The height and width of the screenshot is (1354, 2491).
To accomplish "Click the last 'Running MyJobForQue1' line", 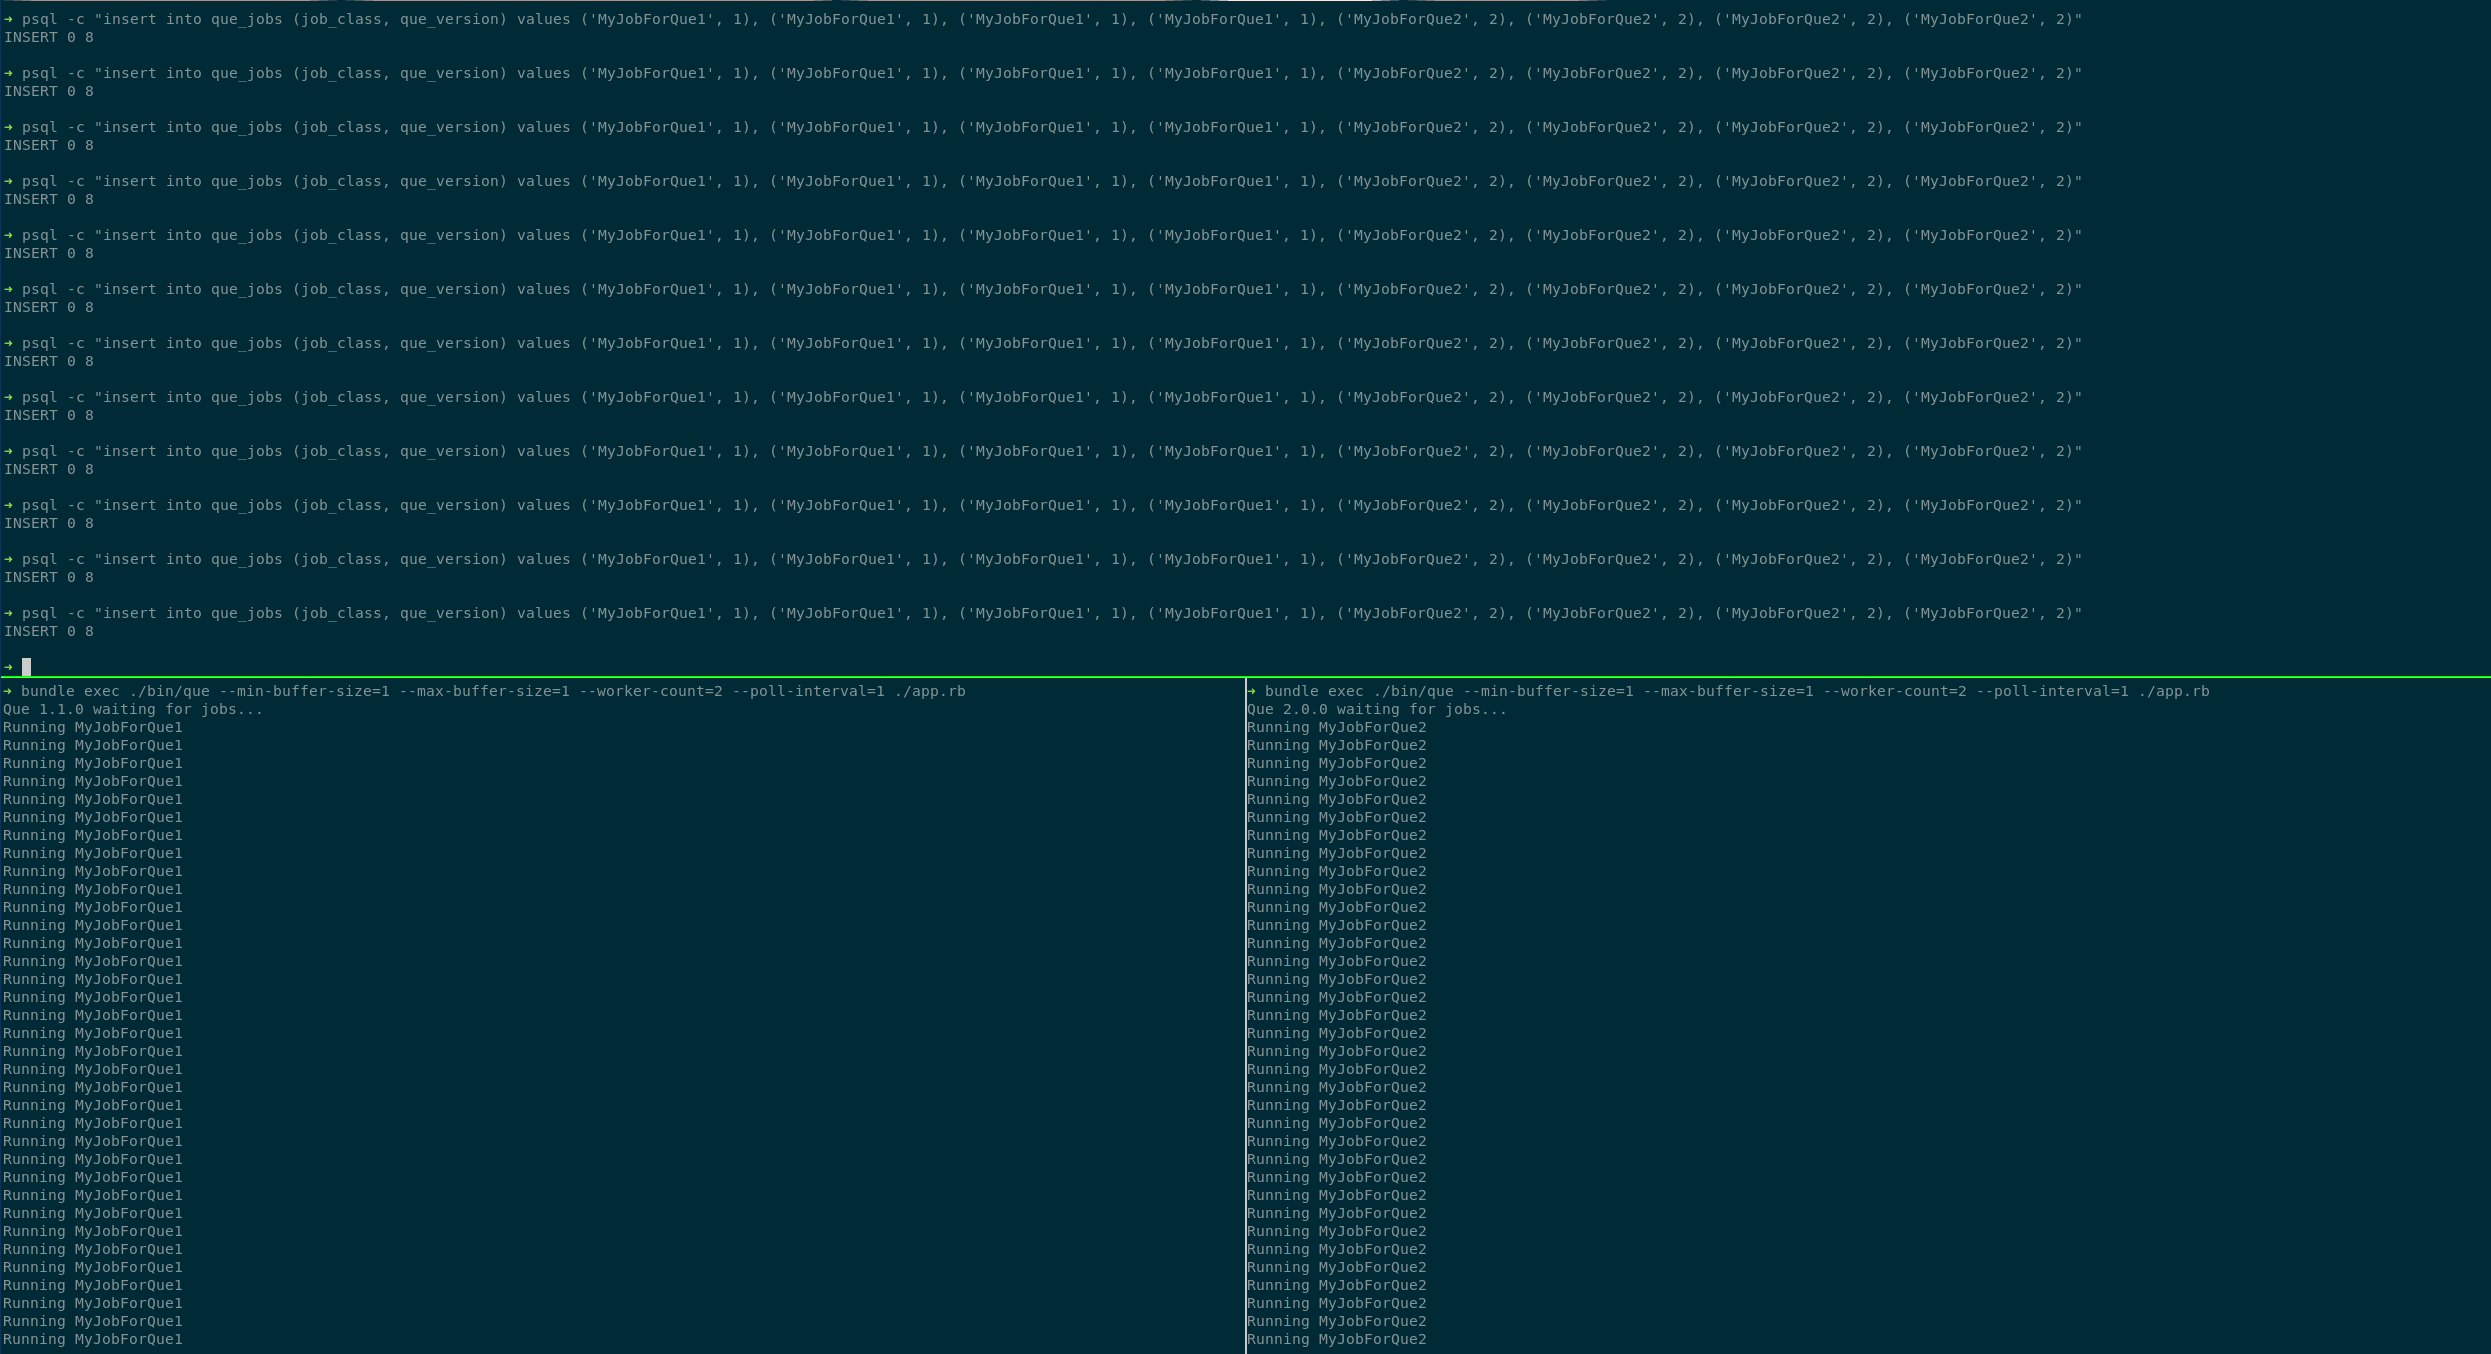I will point(93,1339).
